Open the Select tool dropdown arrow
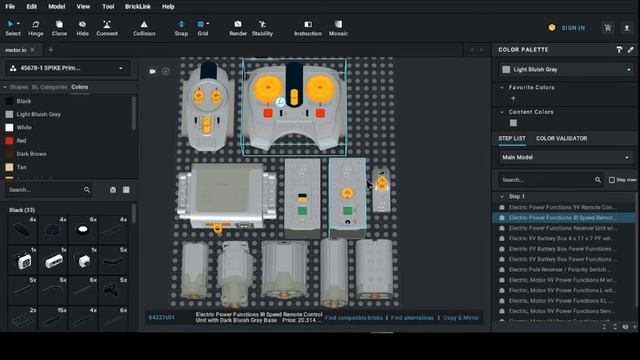640x360 pixels. [18, 24]
